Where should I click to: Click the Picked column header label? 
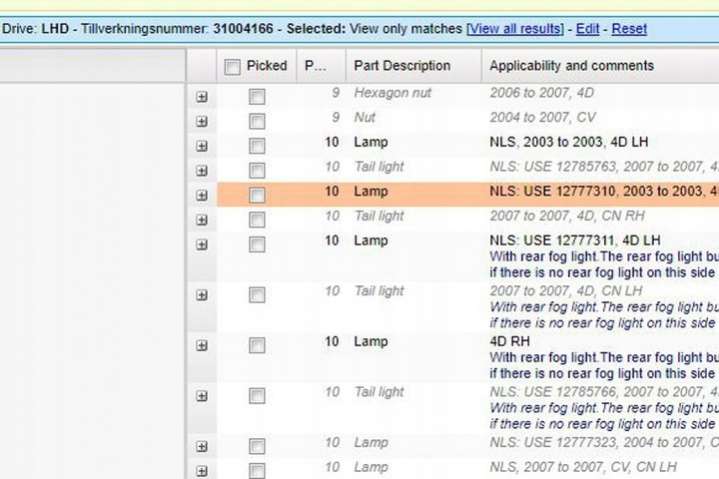266,66
